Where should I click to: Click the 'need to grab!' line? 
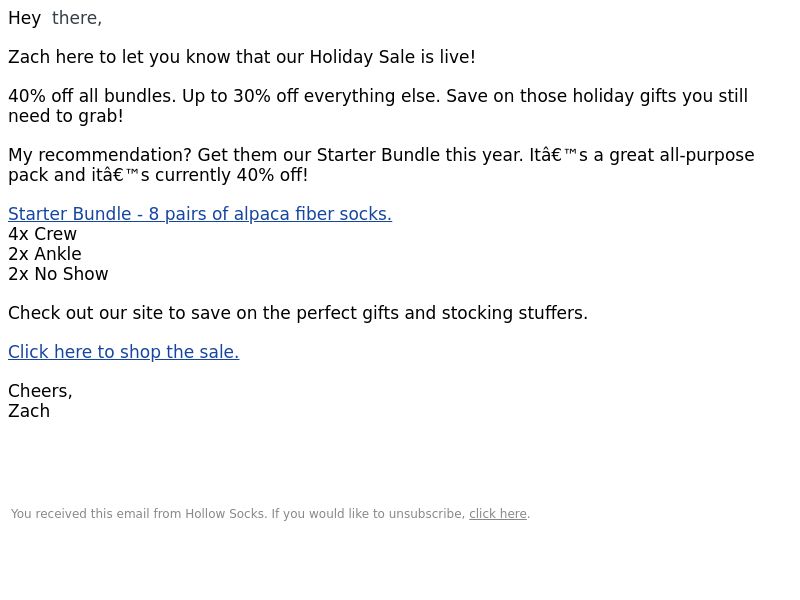click(66, 116)
